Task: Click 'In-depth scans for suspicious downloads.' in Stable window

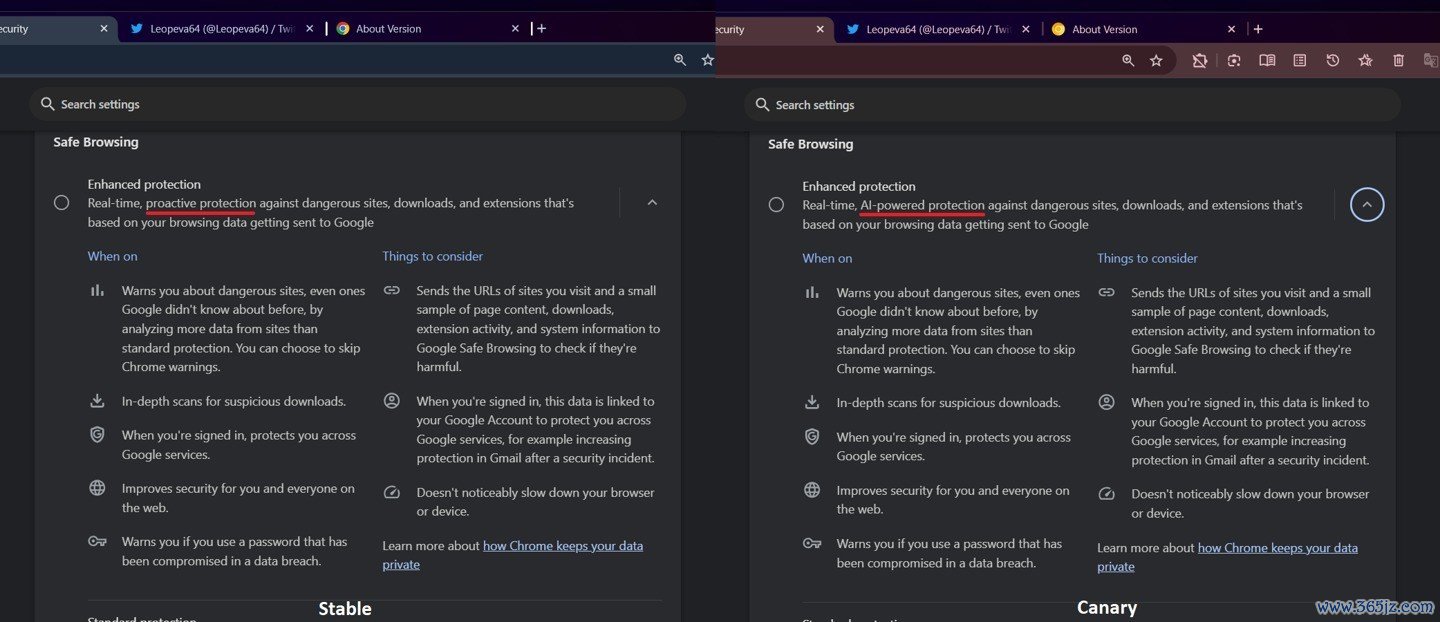Action: (234, 401)
